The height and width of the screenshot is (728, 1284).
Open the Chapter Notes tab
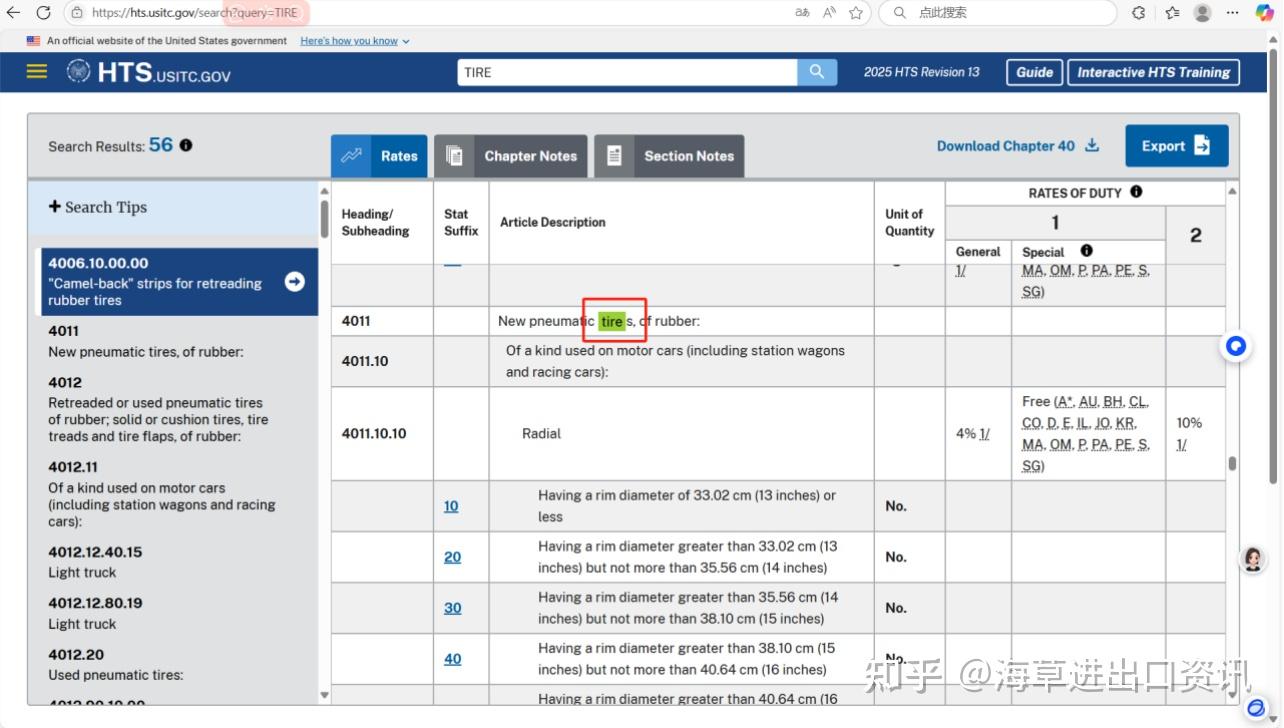point(511,156)
